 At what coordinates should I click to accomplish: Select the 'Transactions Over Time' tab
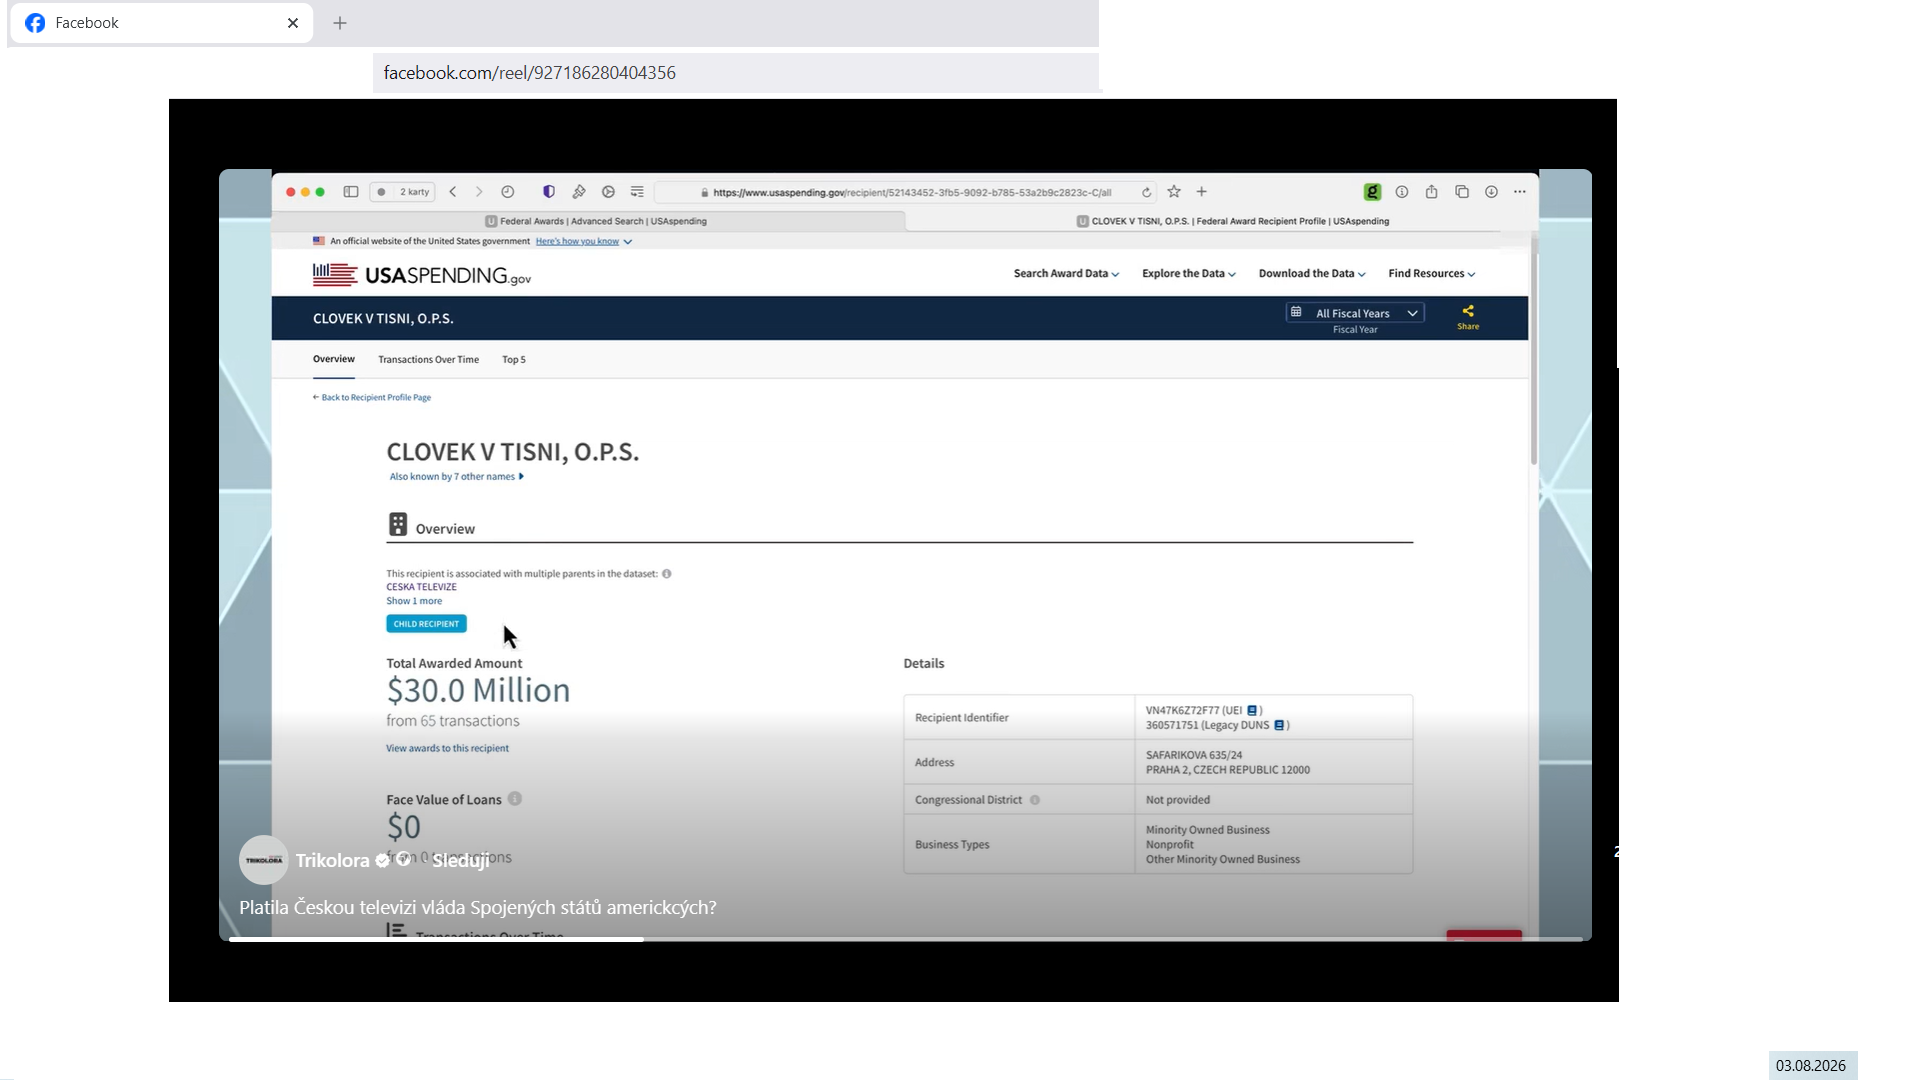click(x=428, y=360)
